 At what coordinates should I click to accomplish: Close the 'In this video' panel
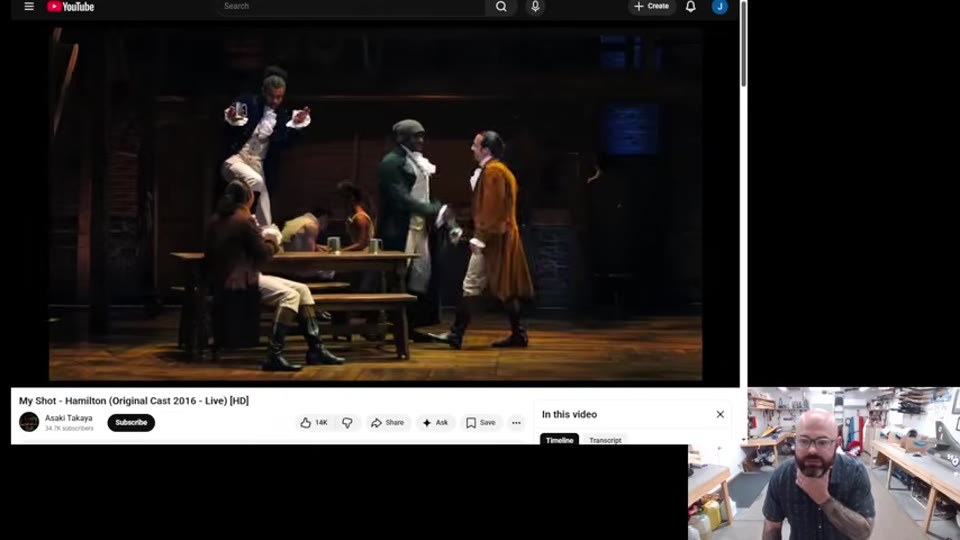tap(720, 414)
